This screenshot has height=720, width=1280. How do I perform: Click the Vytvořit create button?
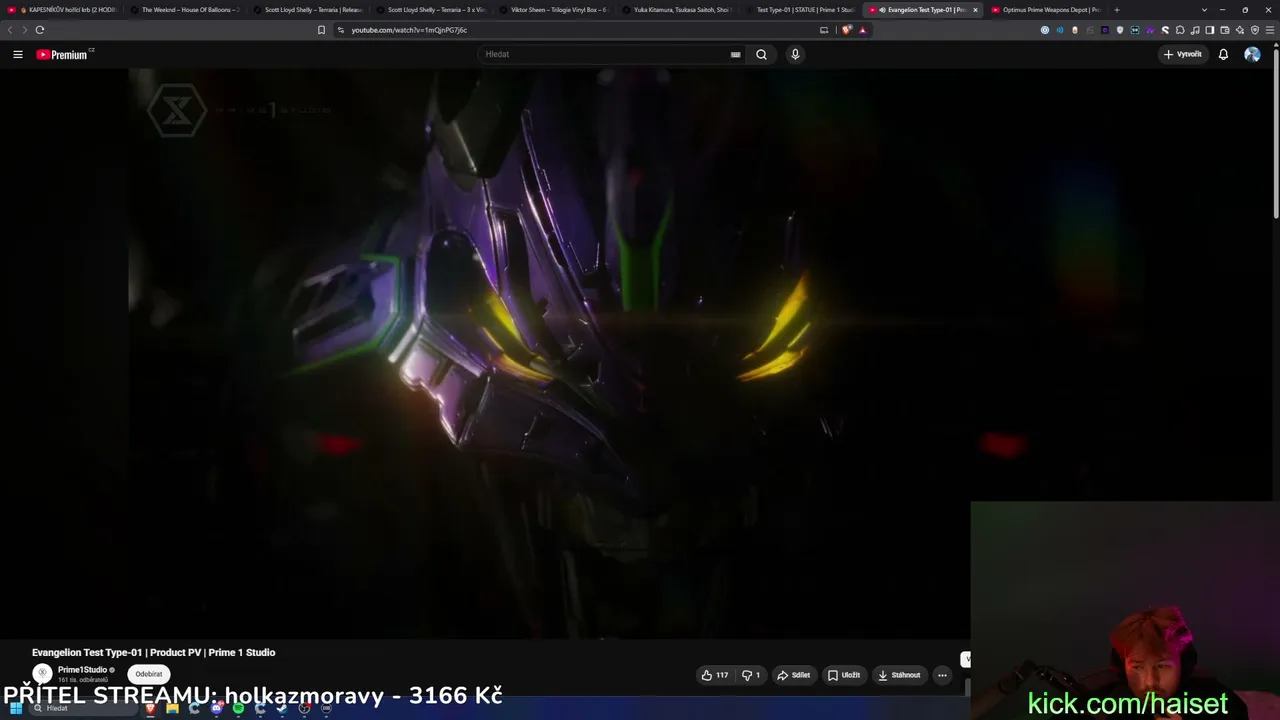tap(1182, 54)
